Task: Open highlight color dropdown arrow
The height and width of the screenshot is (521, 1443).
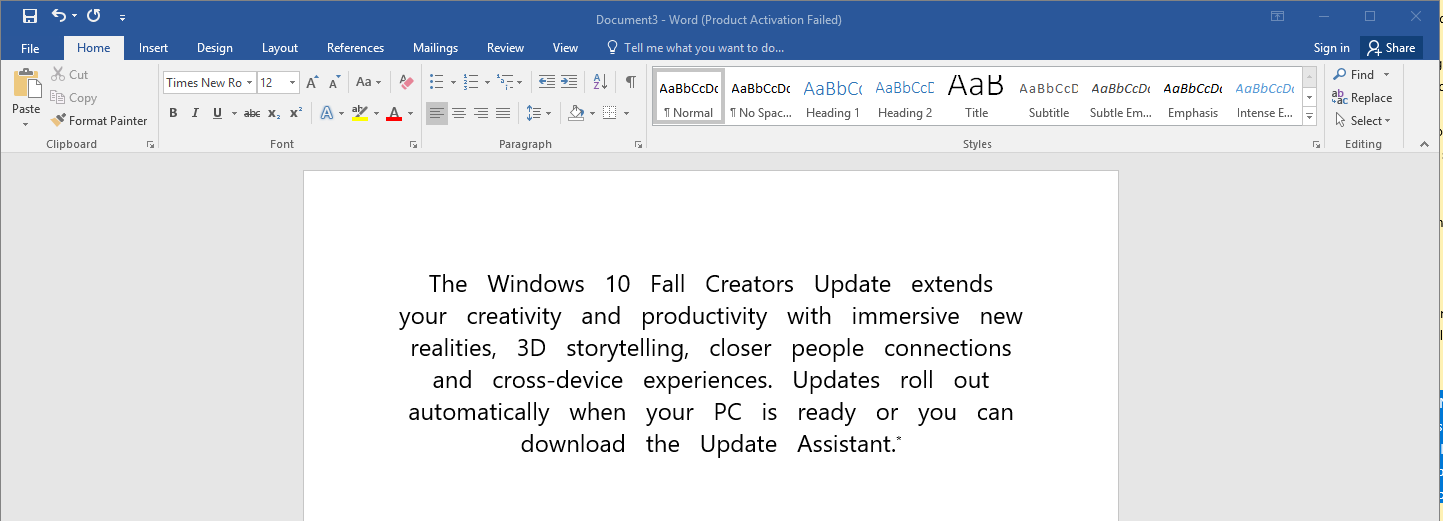Action: [376, 114]
